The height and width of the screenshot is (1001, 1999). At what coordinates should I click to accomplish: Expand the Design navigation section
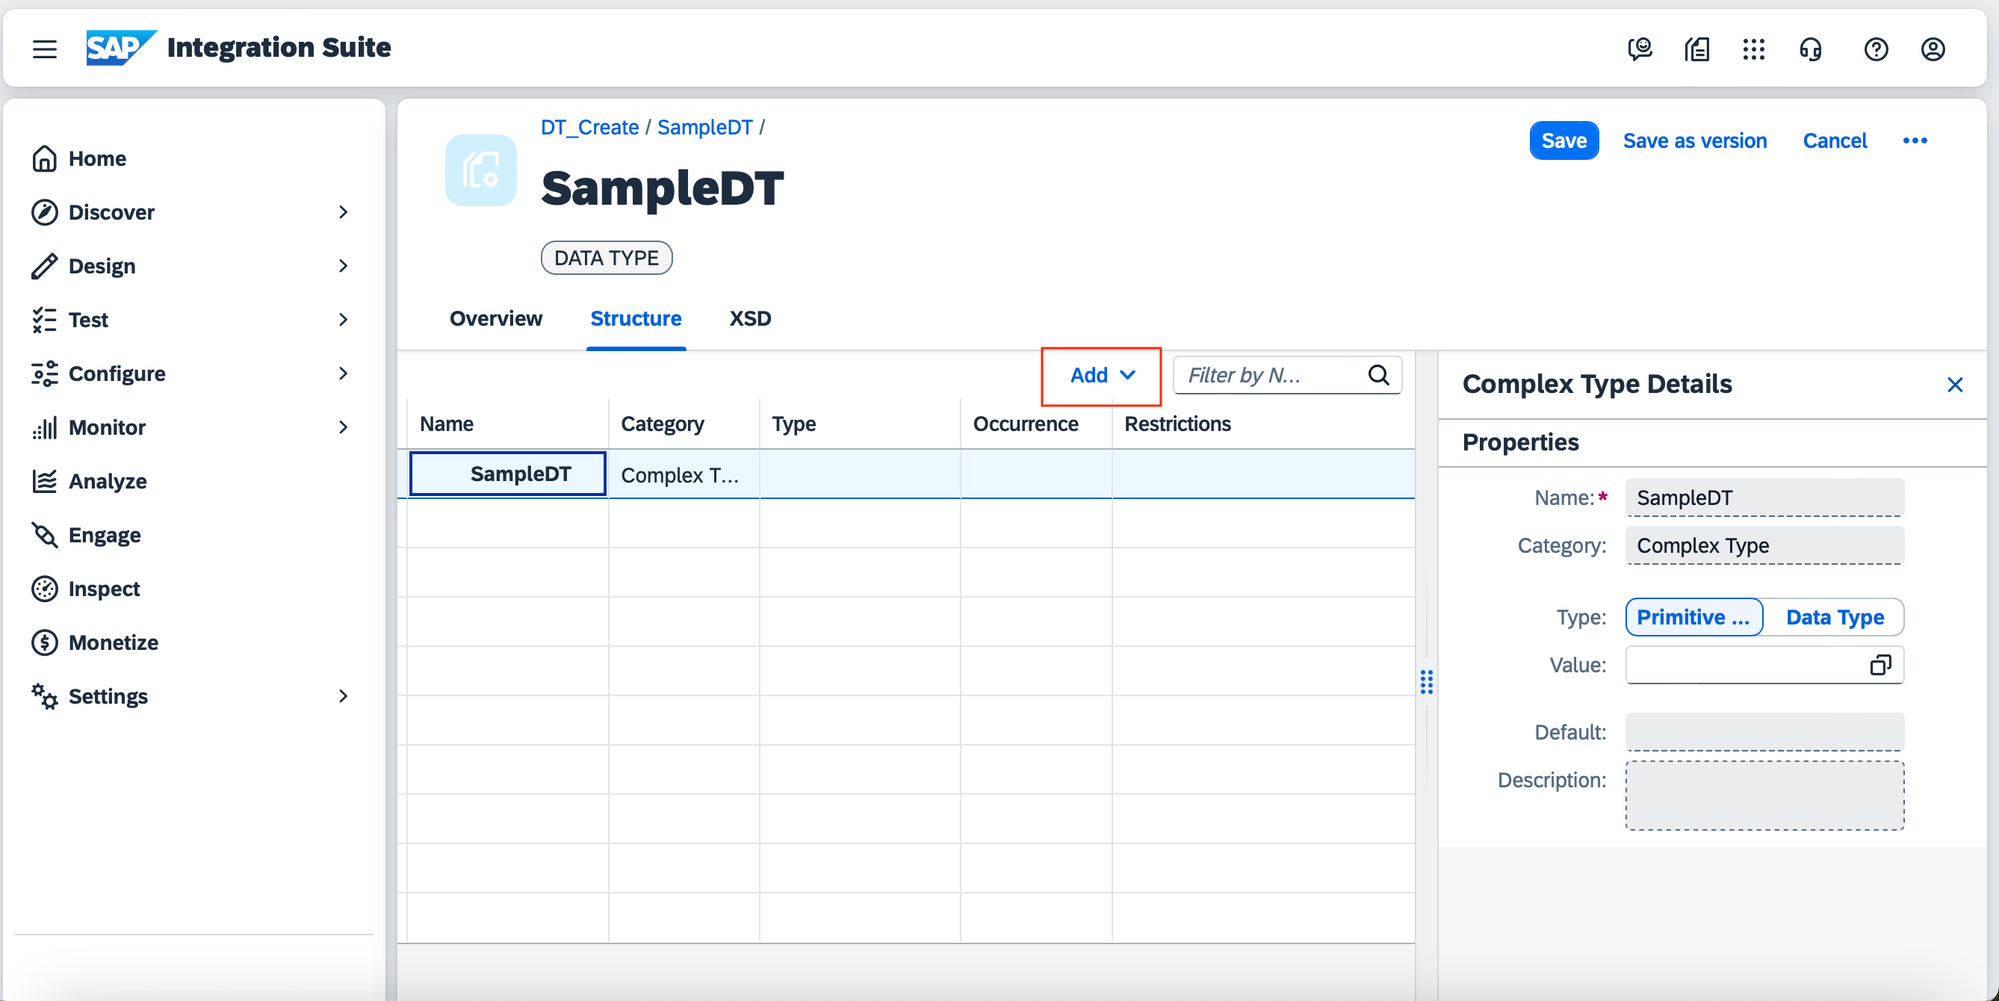click(x=343, y=266)
